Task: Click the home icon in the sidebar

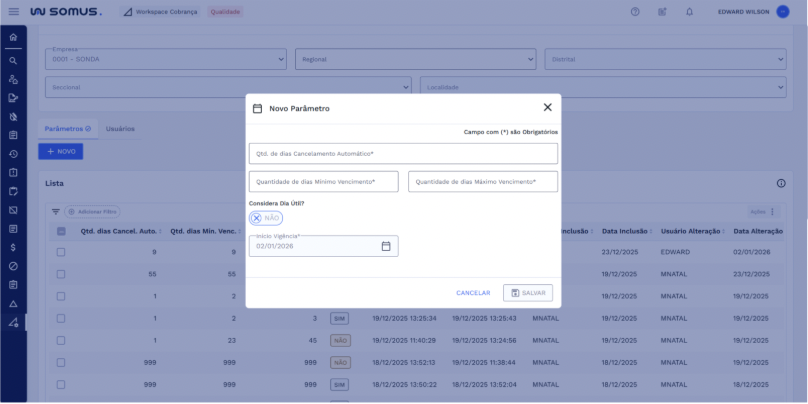Action: [x=13, y=38]
